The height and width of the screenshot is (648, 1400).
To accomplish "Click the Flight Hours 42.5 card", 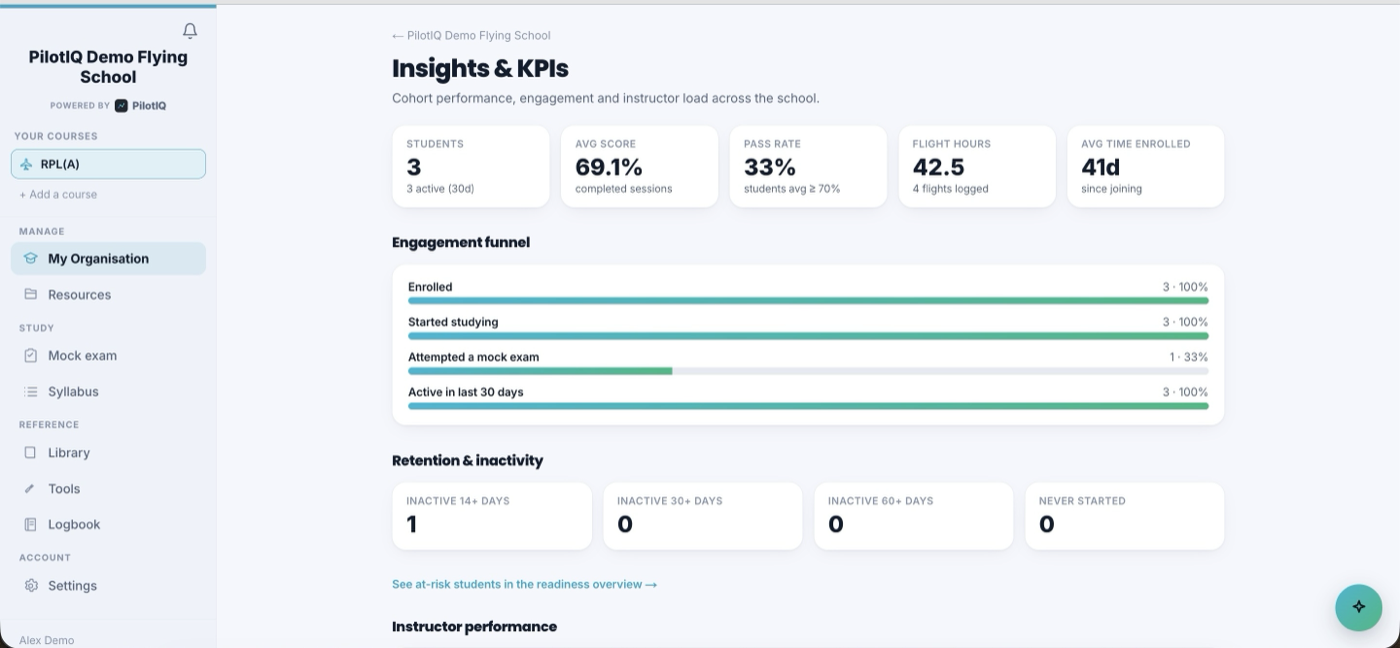I will [977, 166].
